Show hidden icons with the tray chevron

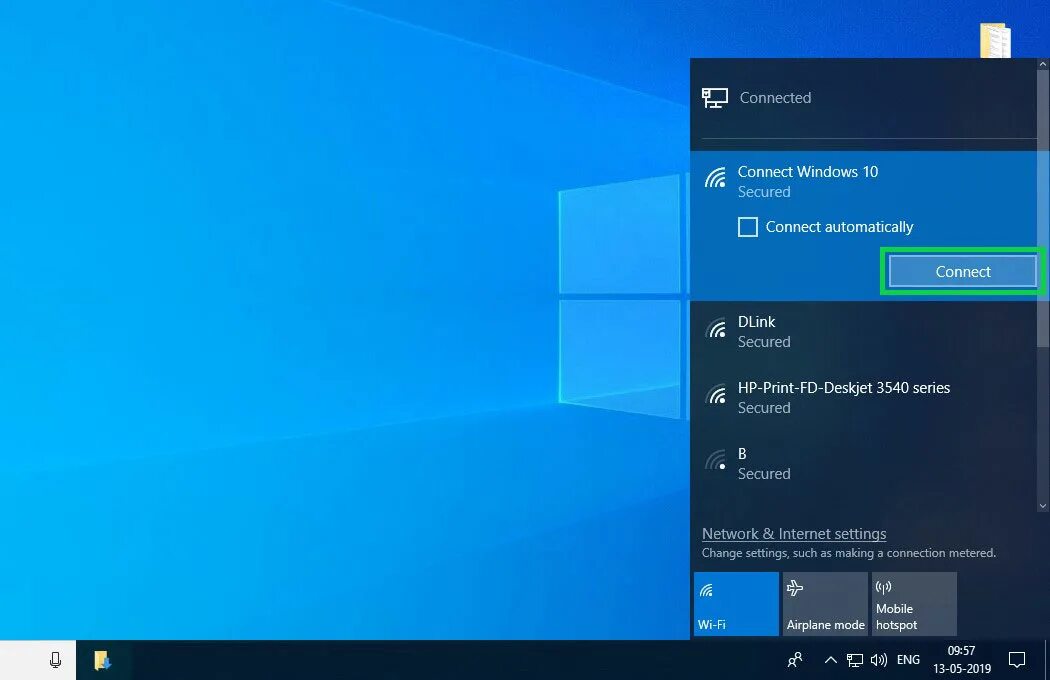(830, 660)
